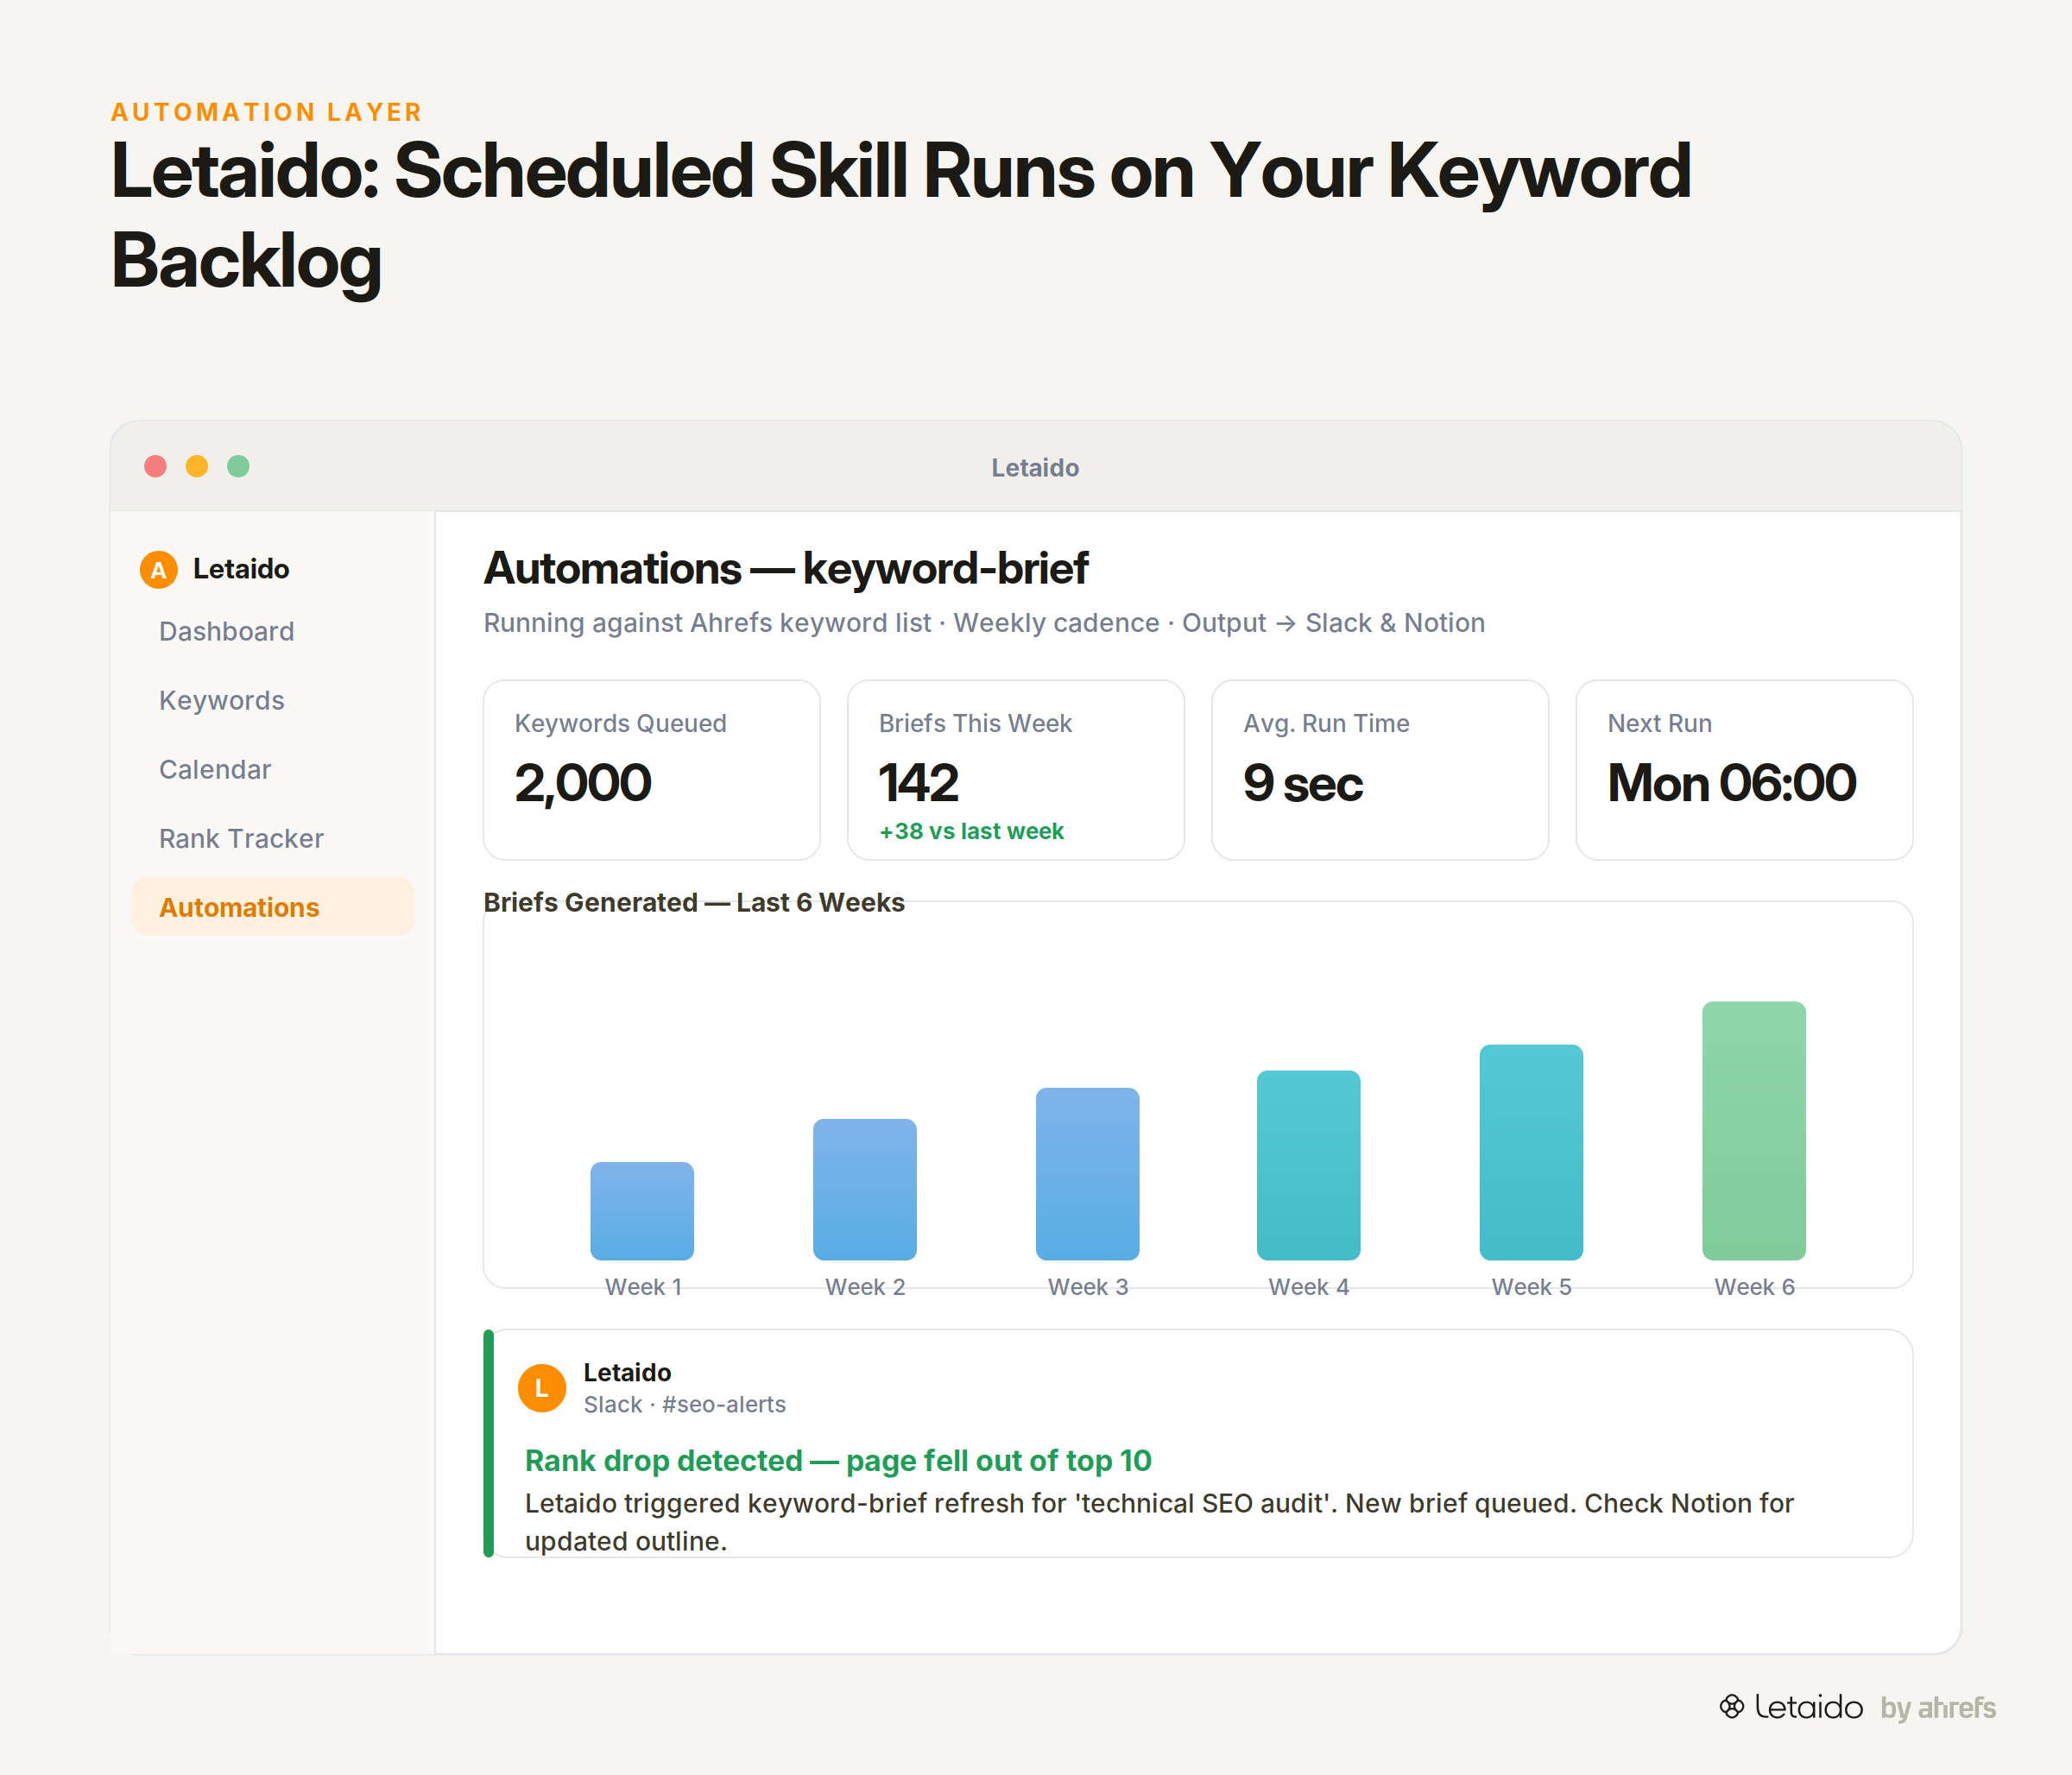The image size is (2072, 1775).
Task: Select the Week 1 bar in chart
Action: [642, 1211]
